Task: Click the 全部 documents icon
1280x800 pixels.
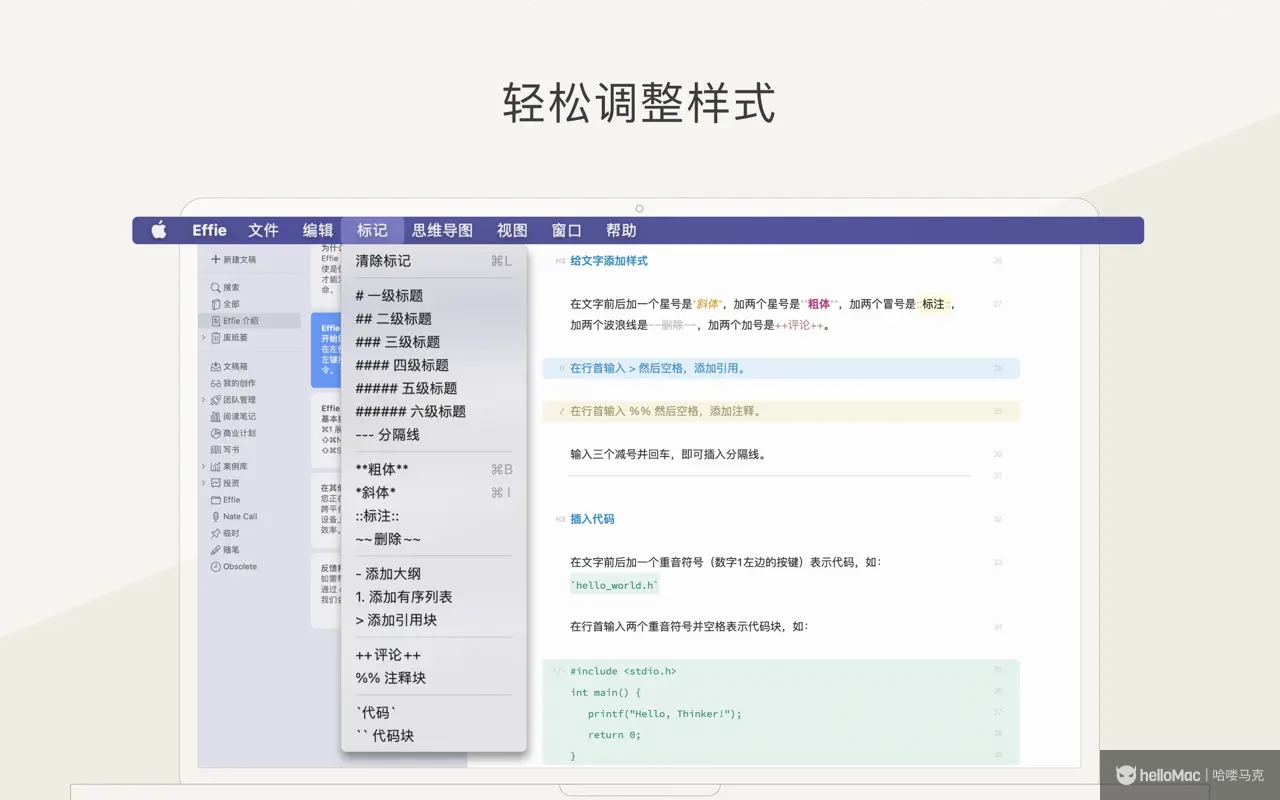Action: tap(215, 304)
